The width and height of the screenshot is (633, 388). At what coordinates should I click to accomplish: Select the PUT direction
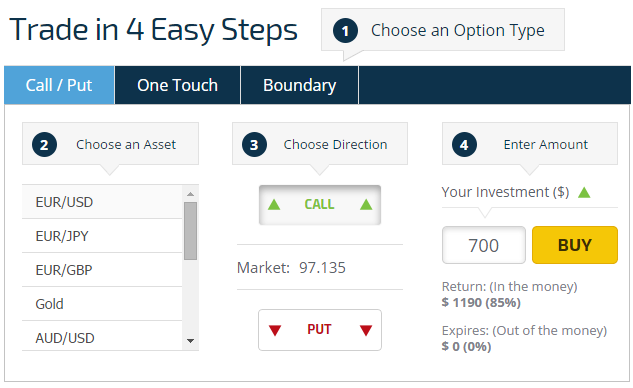point(320,330)
